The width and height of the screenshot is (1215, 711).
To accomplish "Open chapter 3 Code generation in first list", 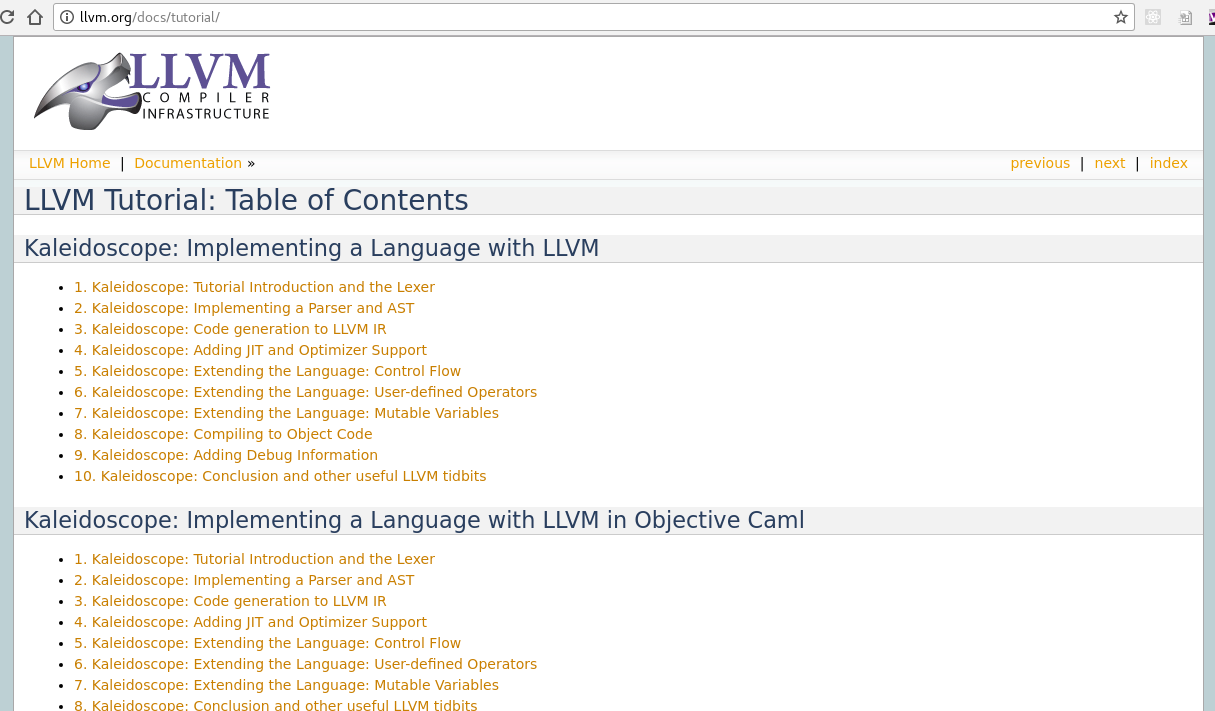I will point(230,329).
